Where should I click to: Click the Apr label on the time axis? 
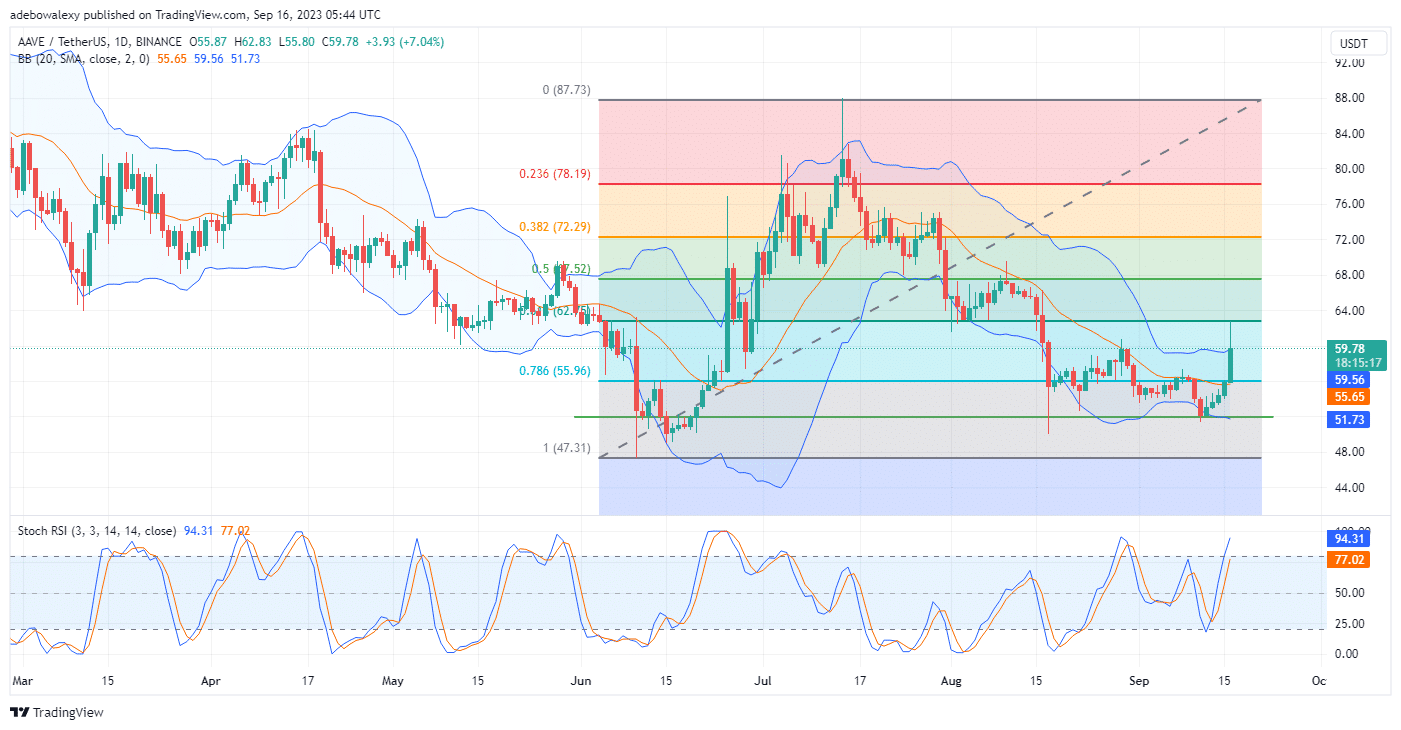210,679
